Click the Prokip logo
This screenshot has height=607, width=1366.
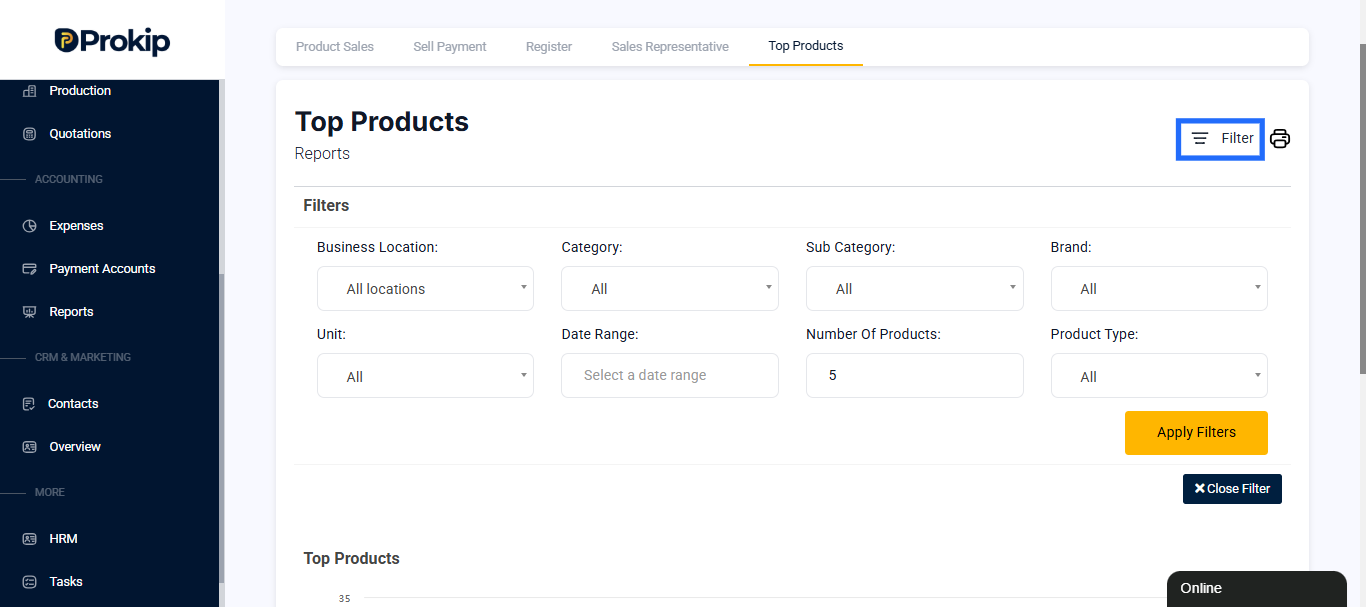(x=112, y=41)
